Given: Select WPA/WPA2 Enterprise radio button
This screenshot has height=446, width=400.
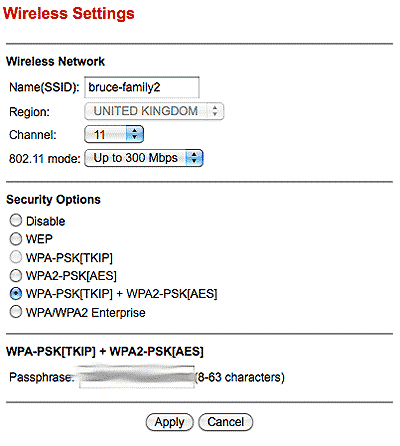Looking at the screenshot, I should [16, 312].
